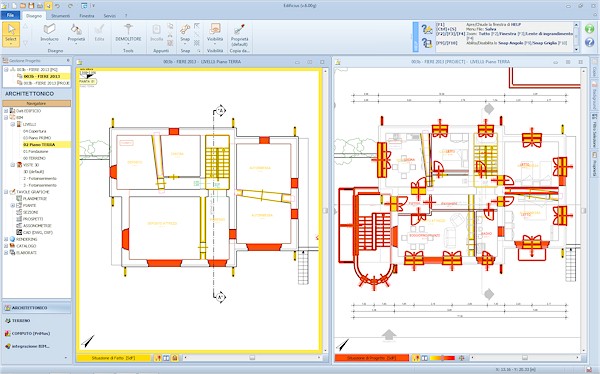Activate the DEMOLITORE tool
The image size is (600, 374).
128,33
